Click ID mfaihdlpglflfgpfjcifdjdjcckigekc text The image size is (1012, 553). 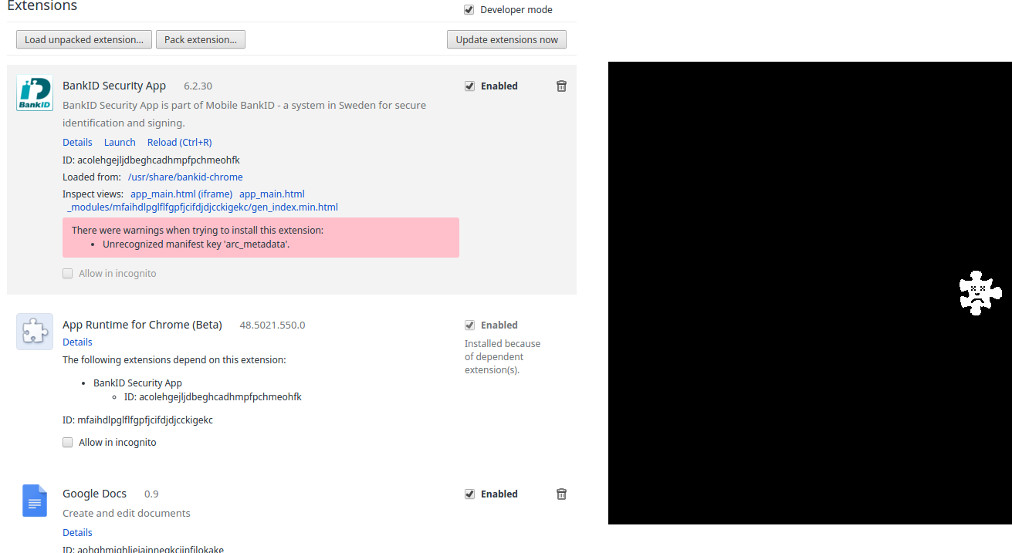pos(137,420)
